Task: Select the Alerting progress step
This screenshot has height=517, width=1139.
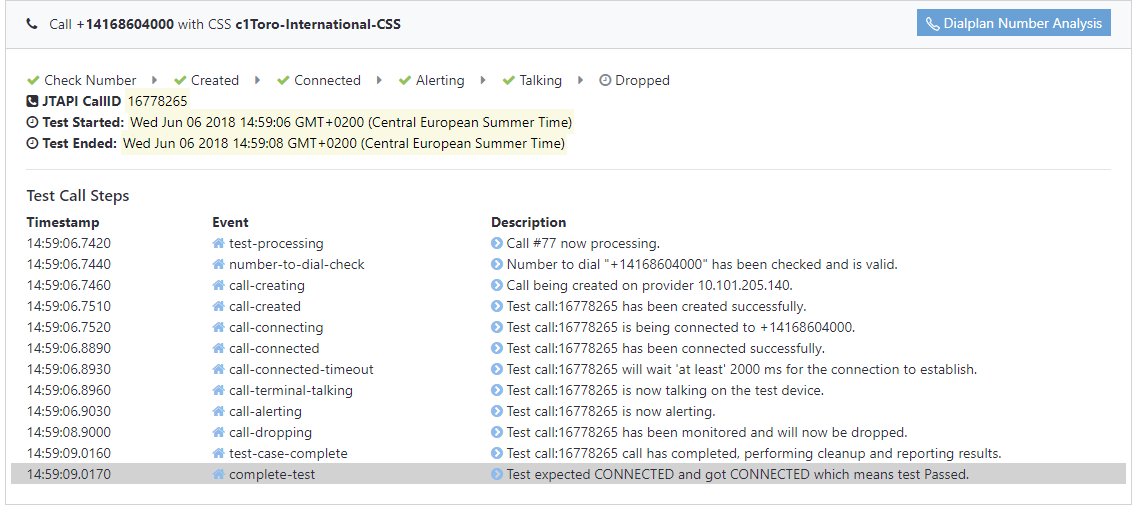Action: [x=431, y=81]
